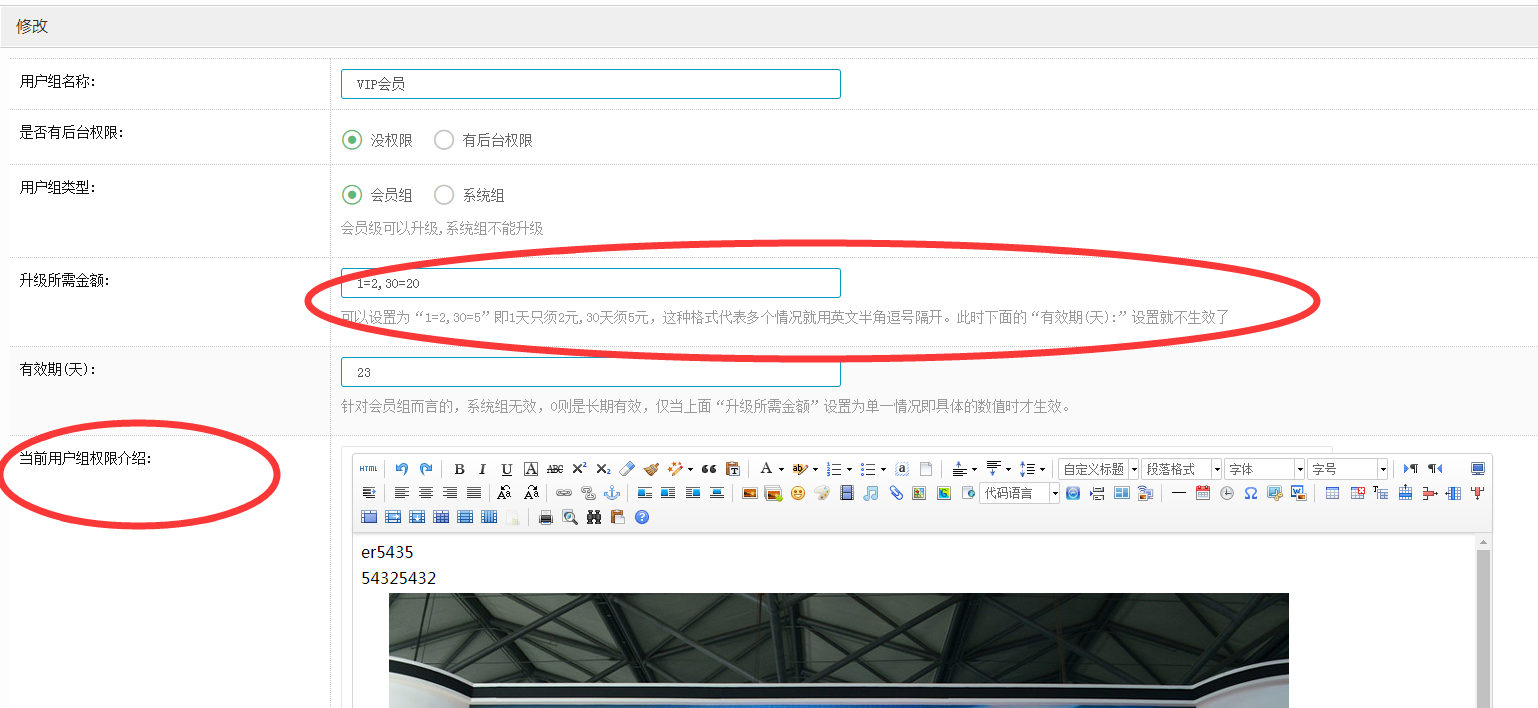Insert an emoticon with the smiley icon
The height and width of the screenshot is (708, 1538).
798,493
